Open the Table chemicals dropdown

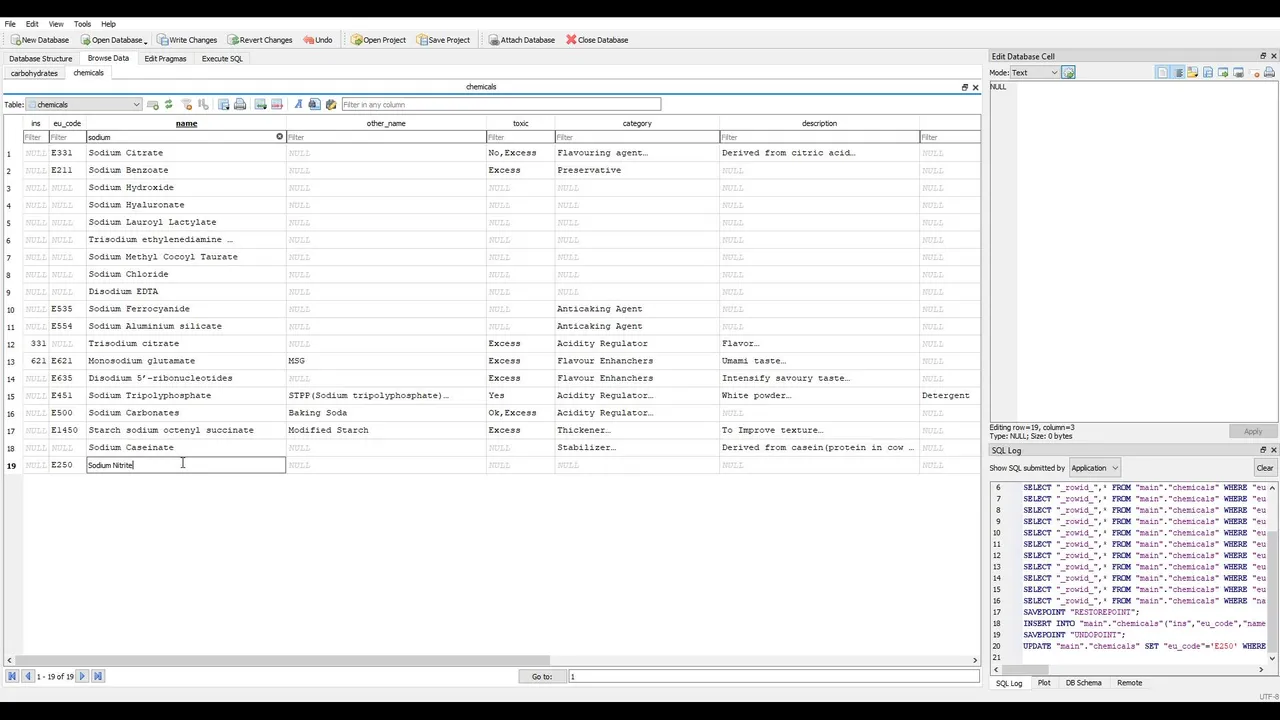tap(84, 104)
